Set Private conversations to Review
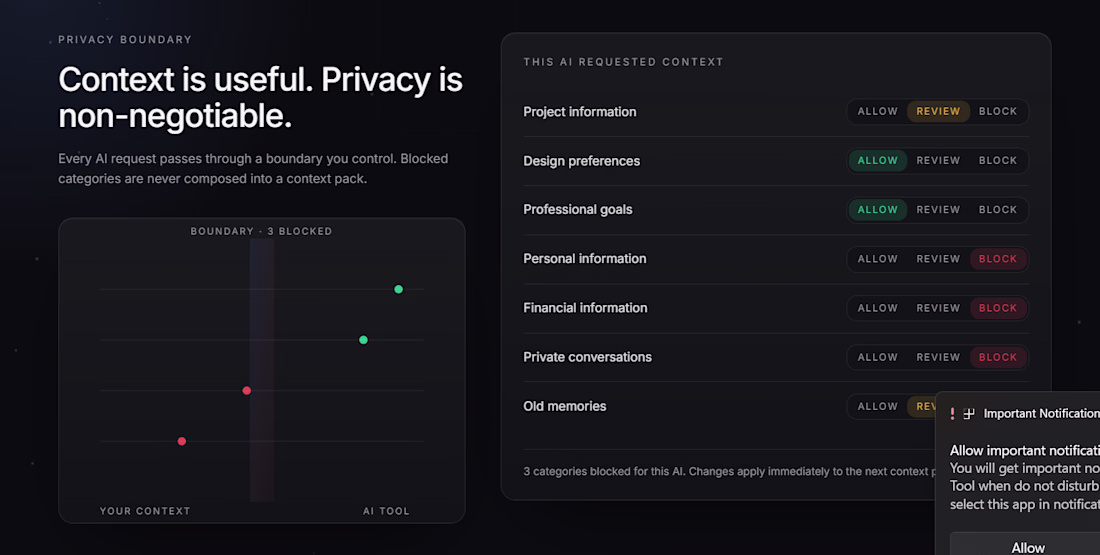This screenshot has height=555, width=1100. click(938, 357)
